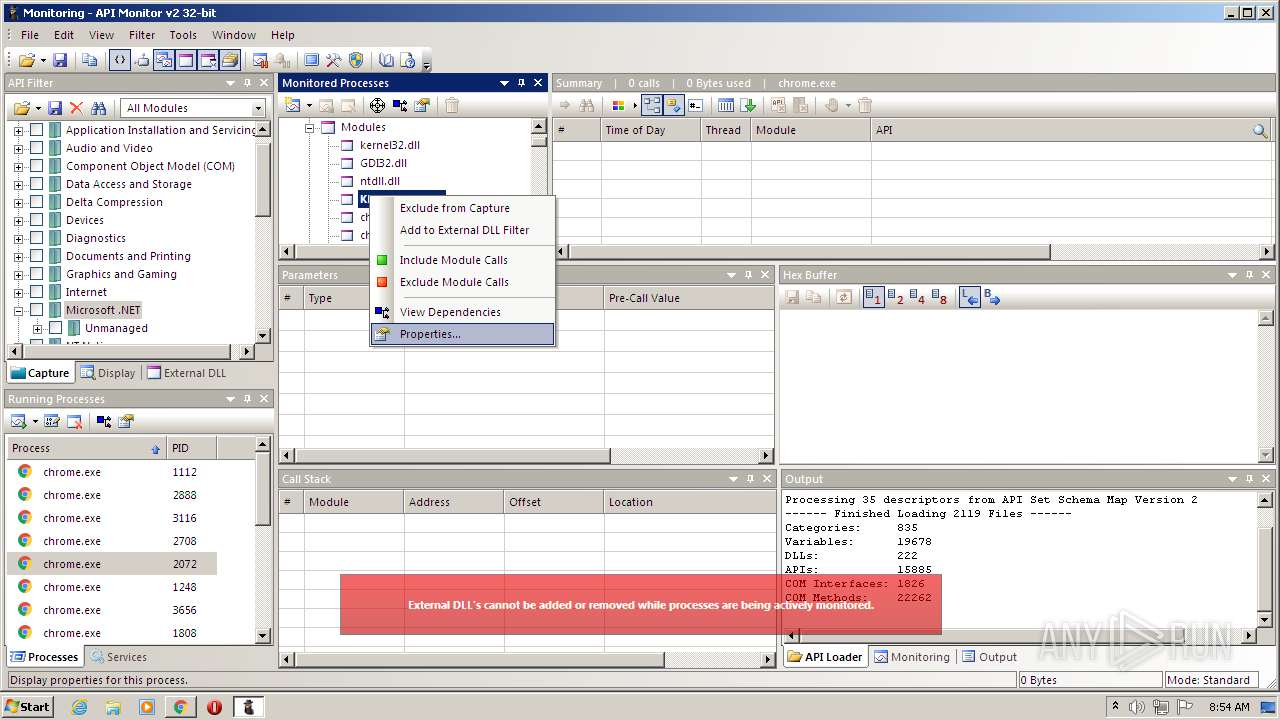Viewport: 1280px width, 720px height.
Task: Click the terminate process red X icon in Running Processes
Action: [x=74, y=421]
